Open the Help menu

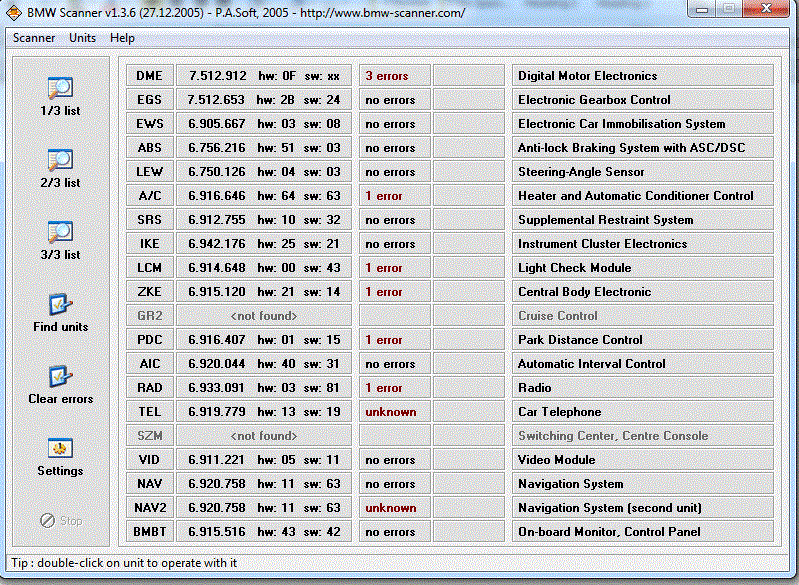(x=122, y=38)
